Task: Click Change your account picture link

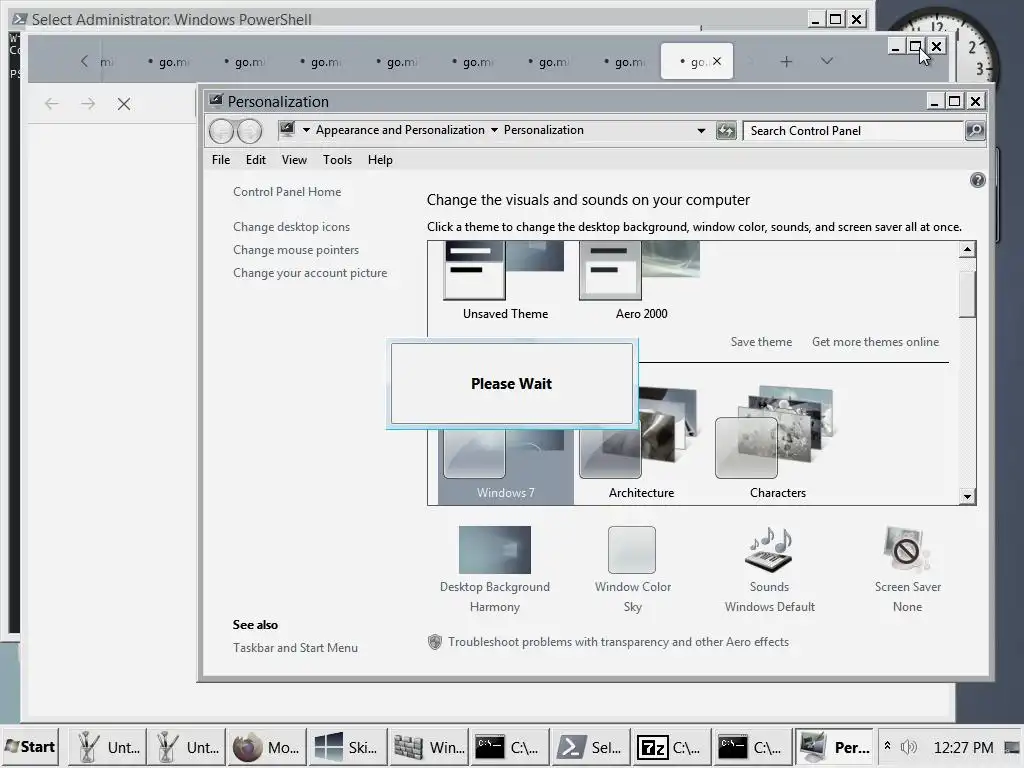Action: (x=310, y=273)
